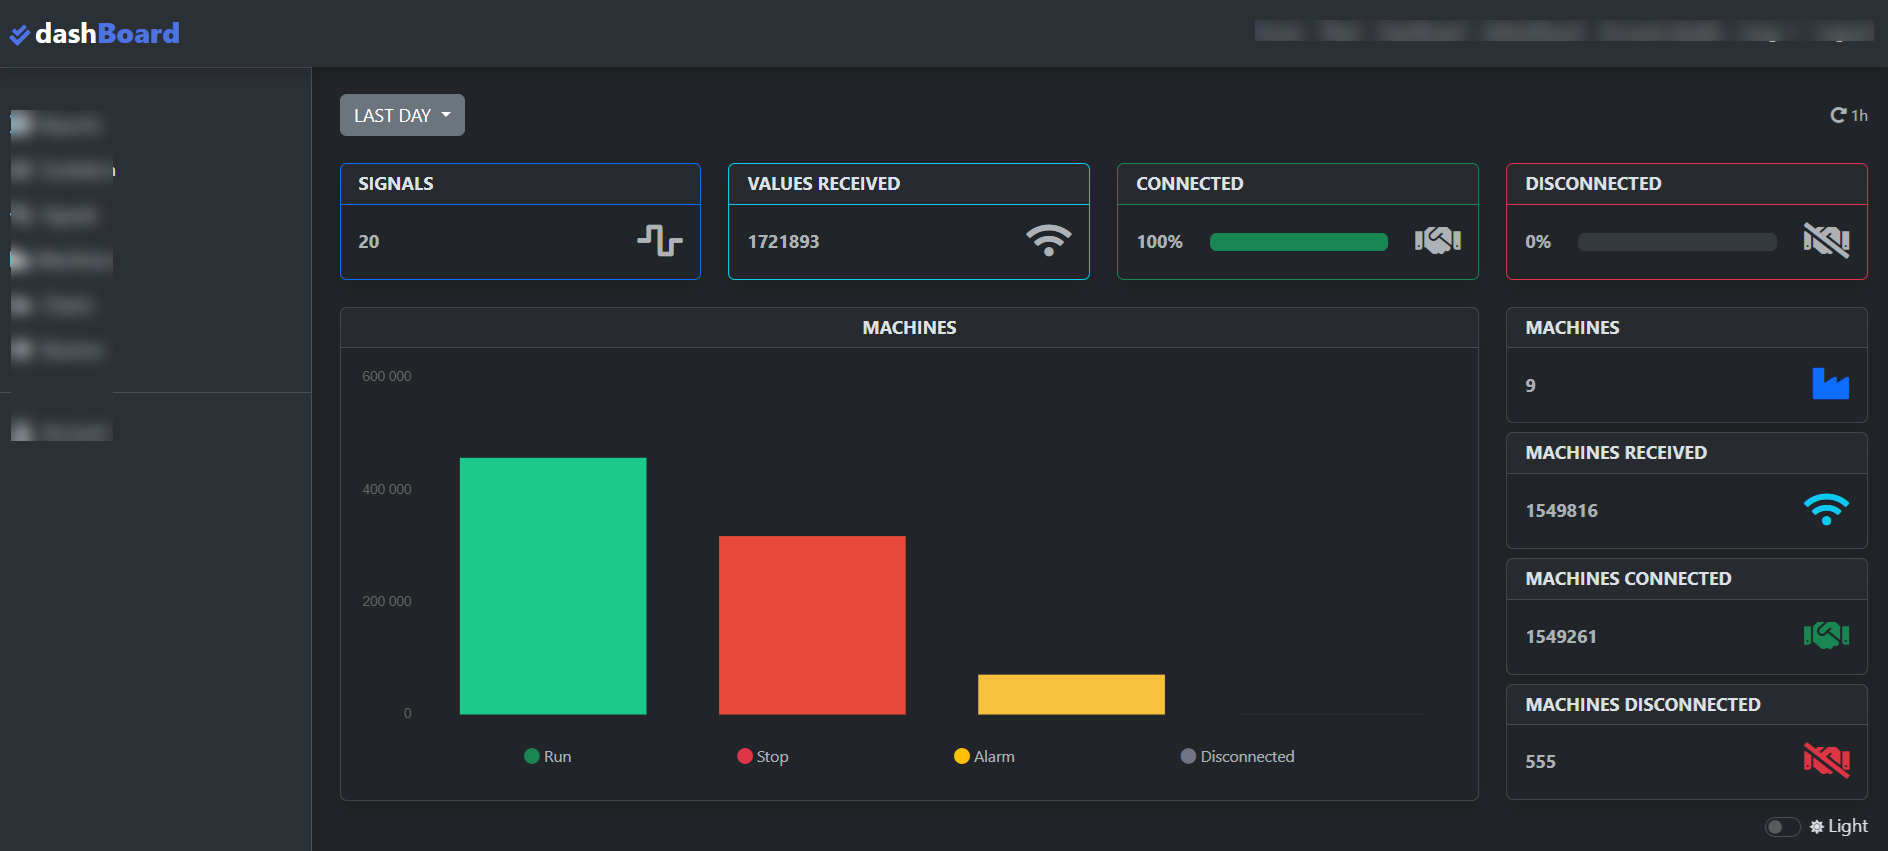
Task: Select the SIGNALS card header
Action: [520, 184]
